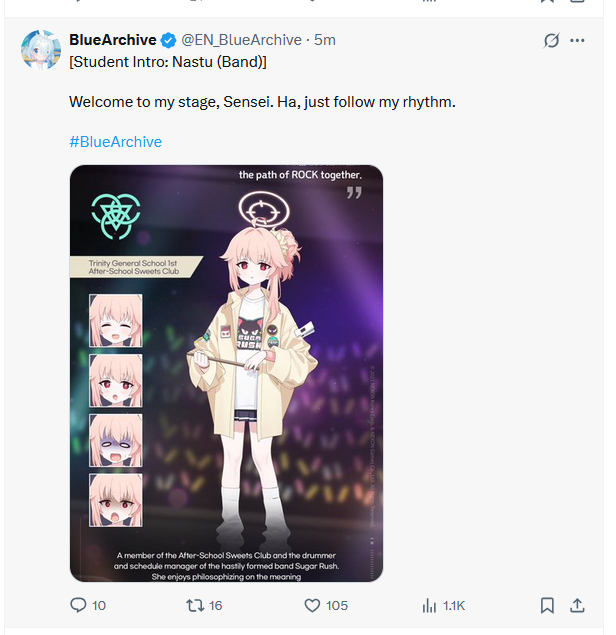Repost this BlueArchive tweet
This screenshot has width=616, height=635.
point(195,605)
